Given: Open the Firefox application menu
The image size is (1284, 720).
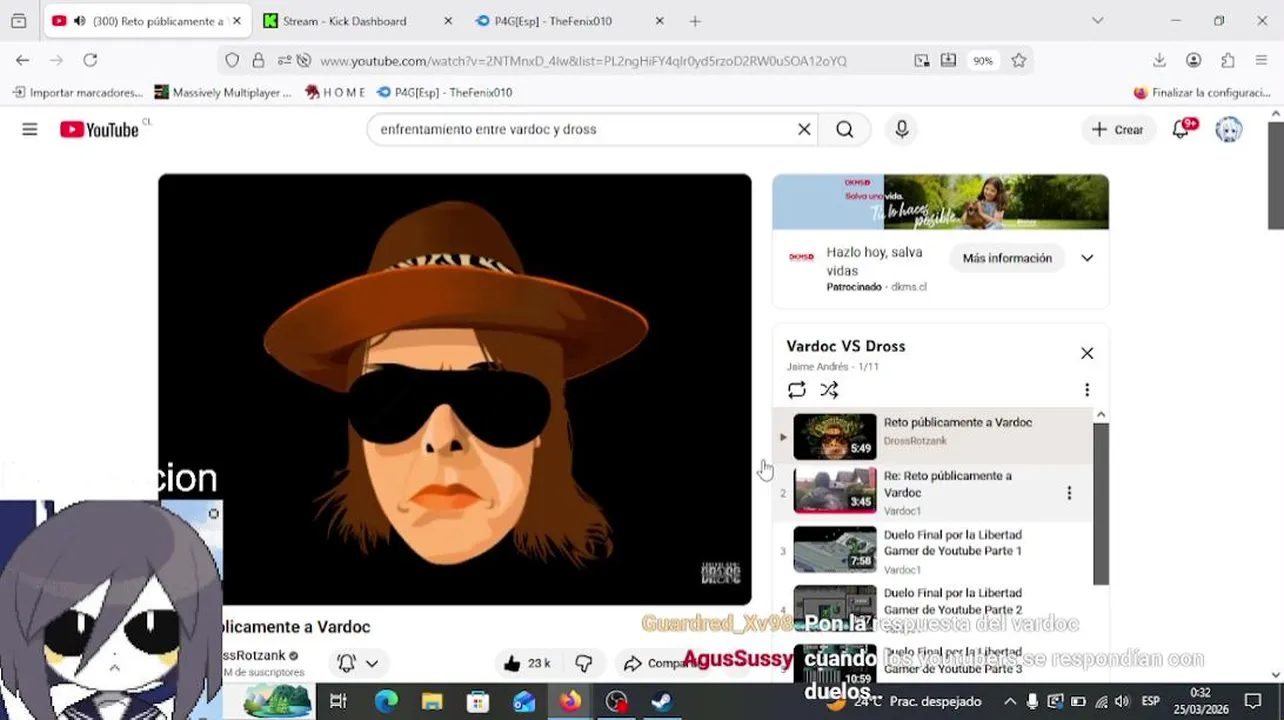Looking at the screenshot, I should (1261, 61).
